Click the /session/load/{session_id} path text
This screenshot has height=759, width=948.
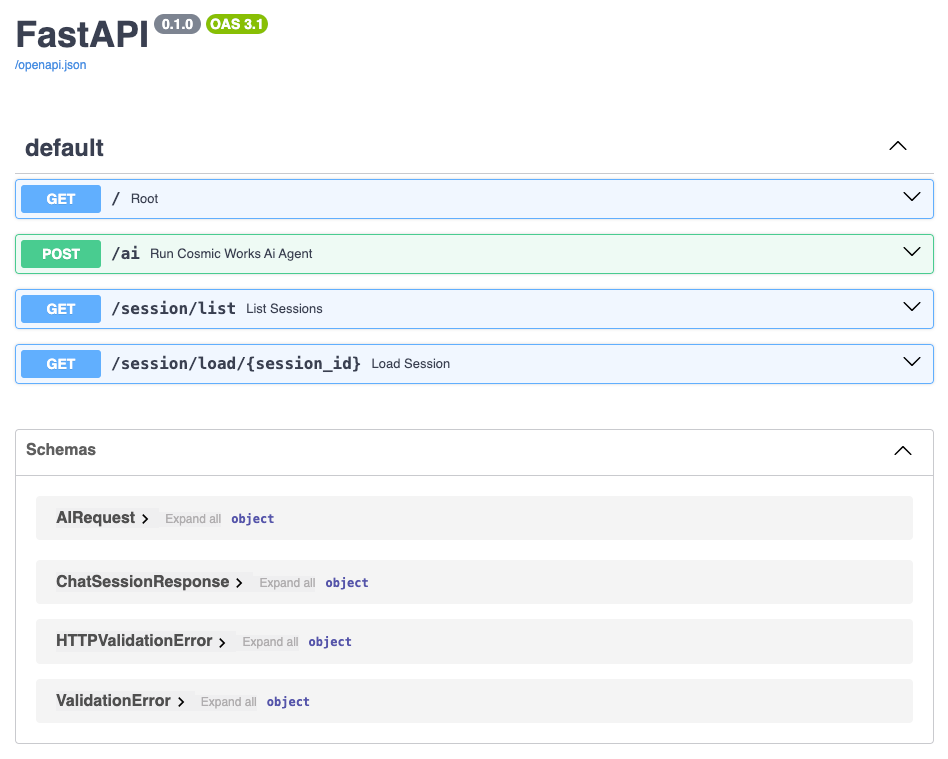pos(236,363)
